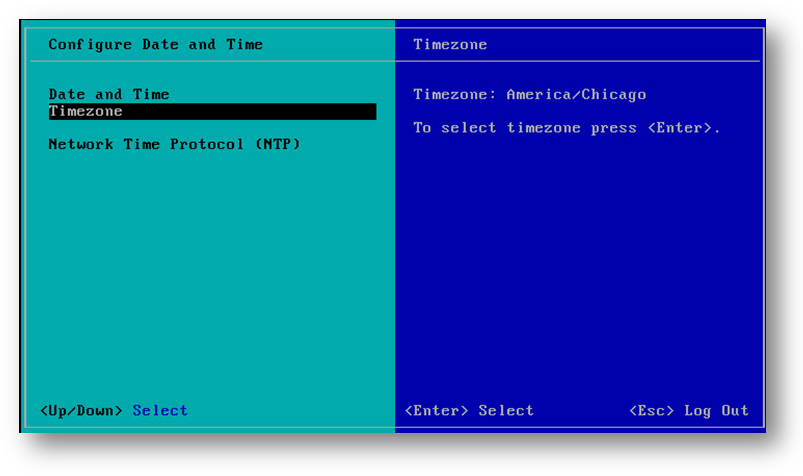Click the <Enter> Select hint
Viewport: 803px width, 476px height.
tap(469, 410)
